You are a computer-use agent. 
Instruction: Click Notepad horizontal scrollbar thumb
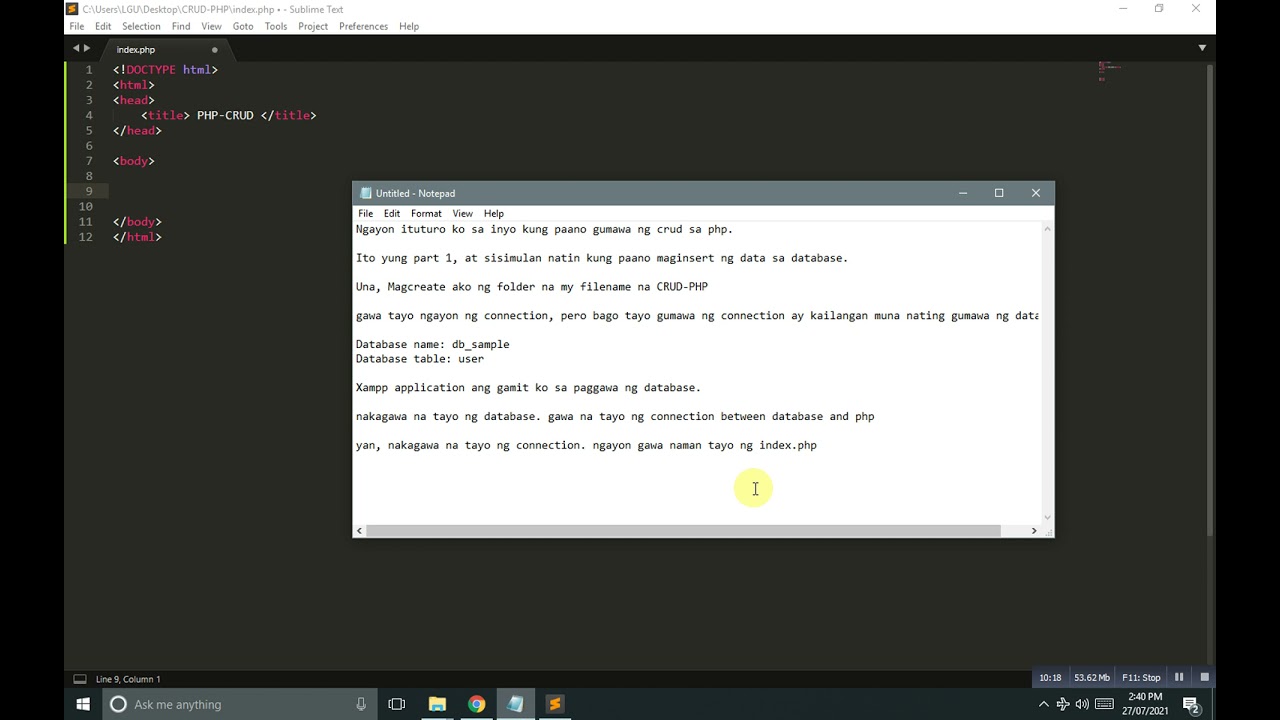tap(684, 531)
